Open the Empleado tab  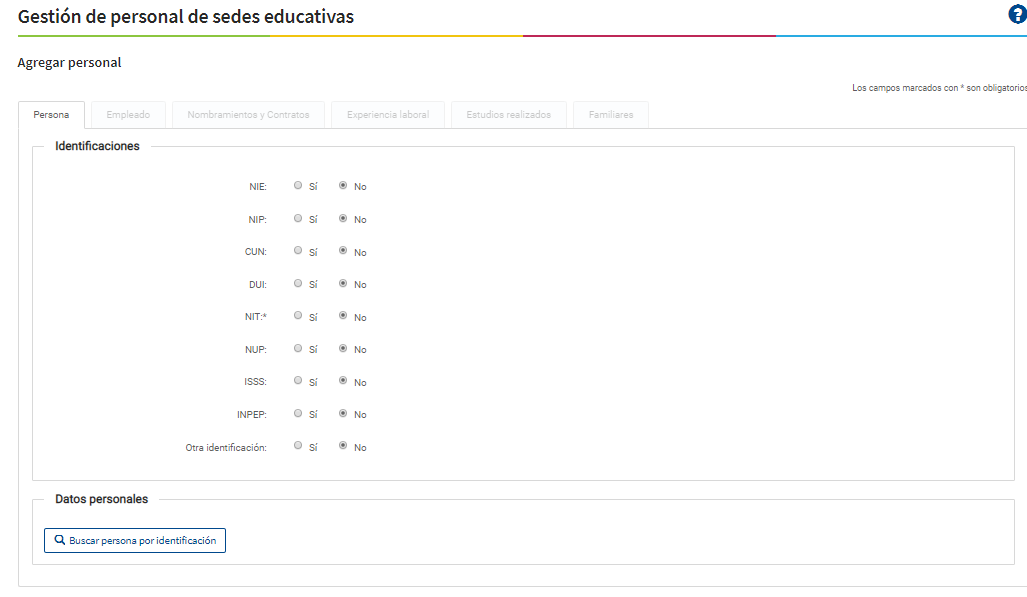128,115
